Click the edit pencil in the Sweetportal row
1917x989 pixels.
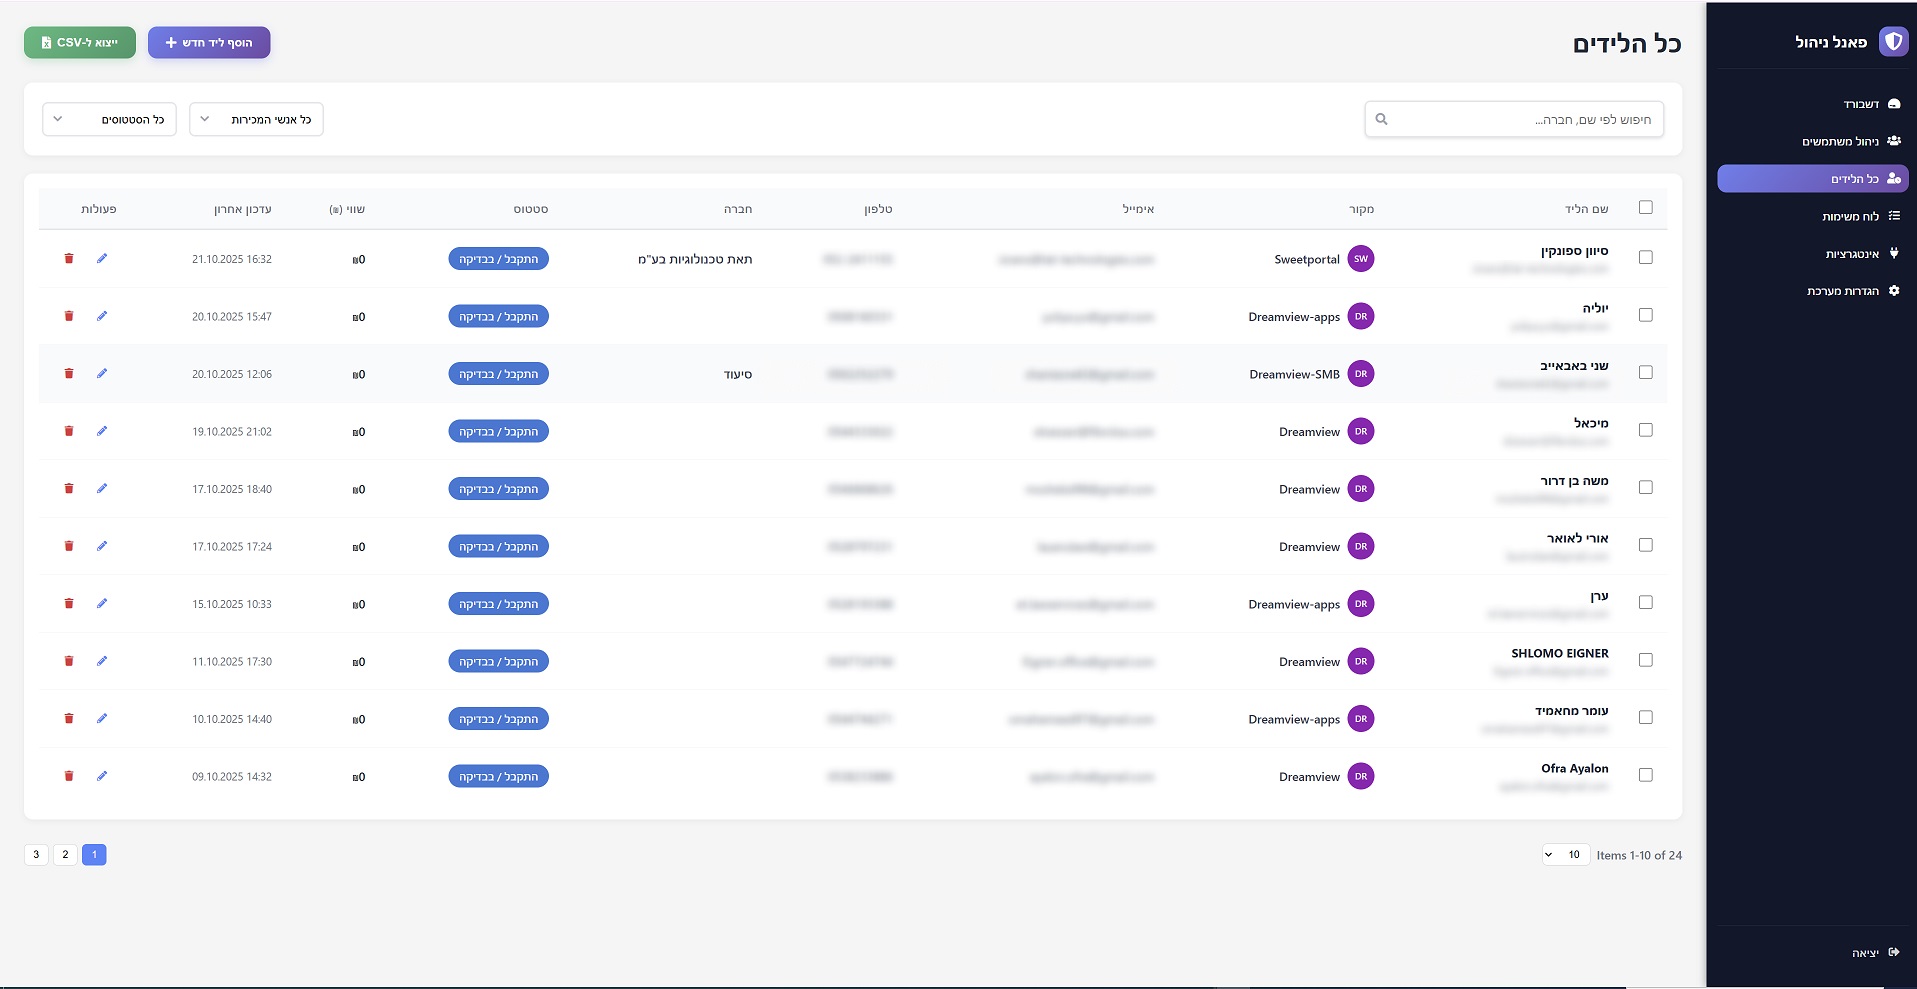click(x=102, y=258)
